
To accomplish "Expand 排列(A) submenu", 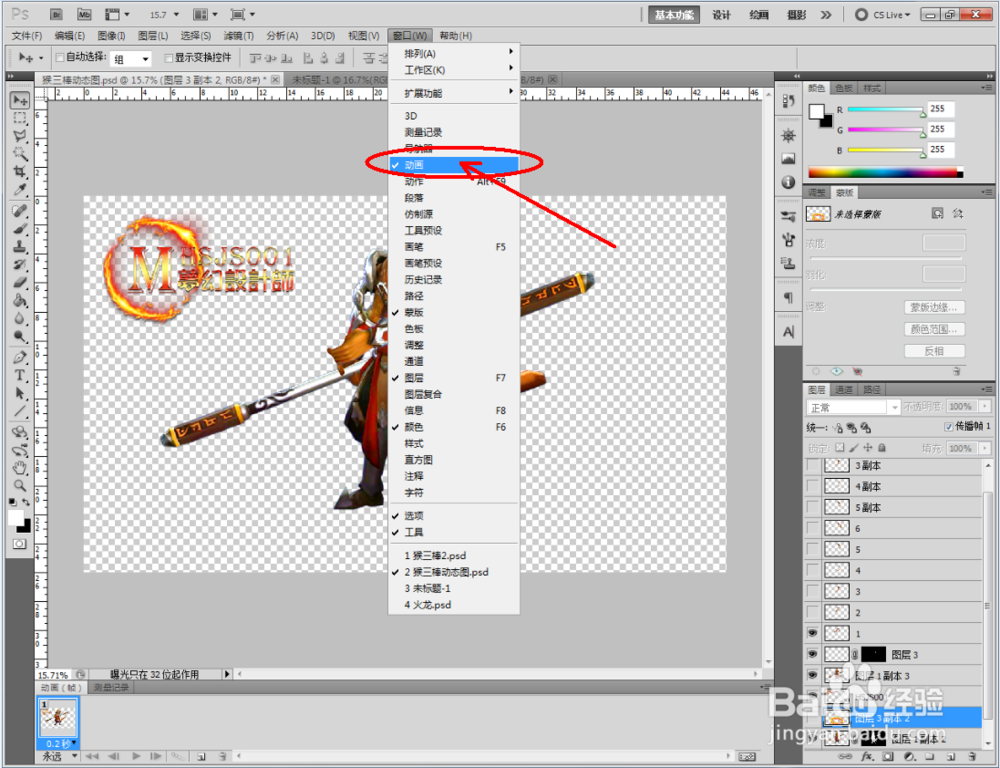I will tap(453, 53).
